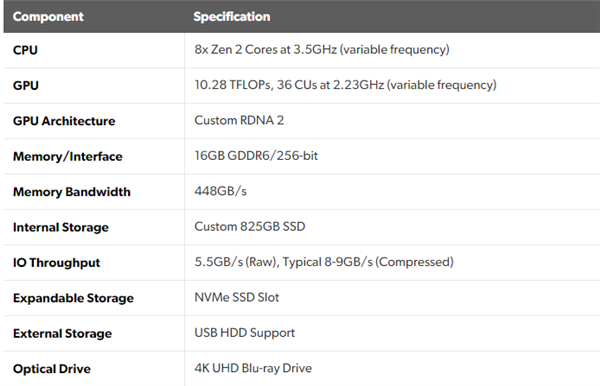Click the 'Custom 825GB SSD' value
600x386 pixels.
[x=250, y=226]
